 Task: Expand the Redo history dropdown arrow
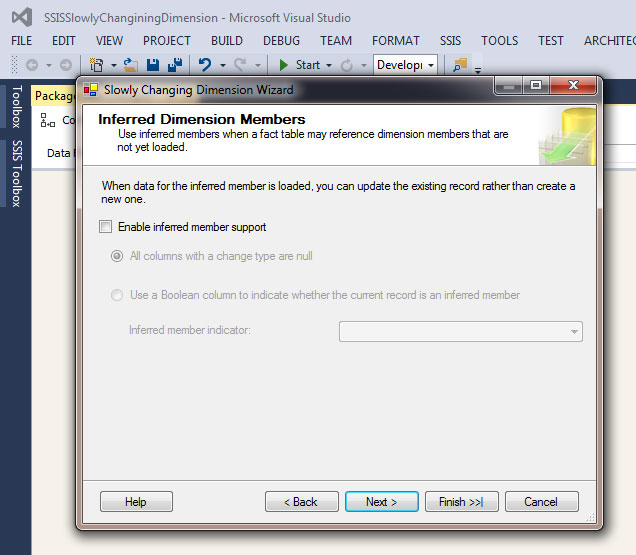tap(258, 65)
